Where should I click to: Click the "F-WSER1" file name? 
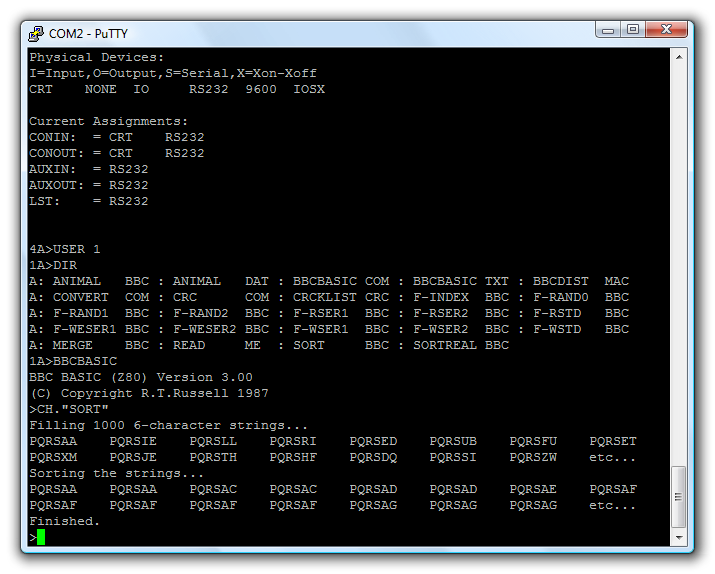(x=321, y=329)
